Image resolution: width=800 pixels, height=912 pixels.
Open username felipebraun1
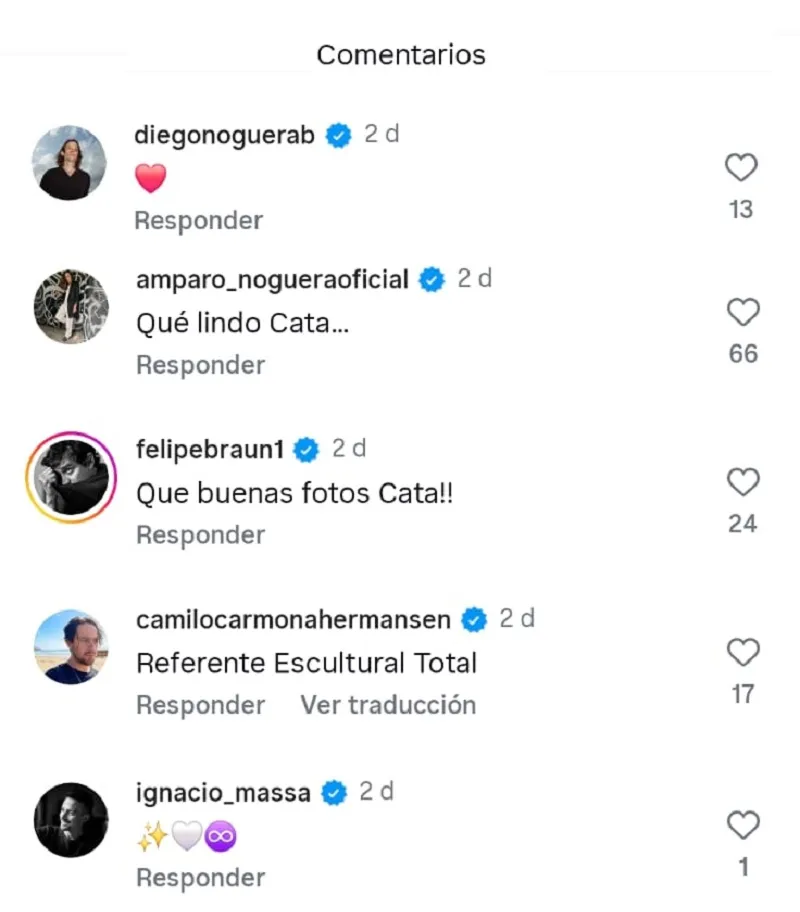click(x=210, y=450)
